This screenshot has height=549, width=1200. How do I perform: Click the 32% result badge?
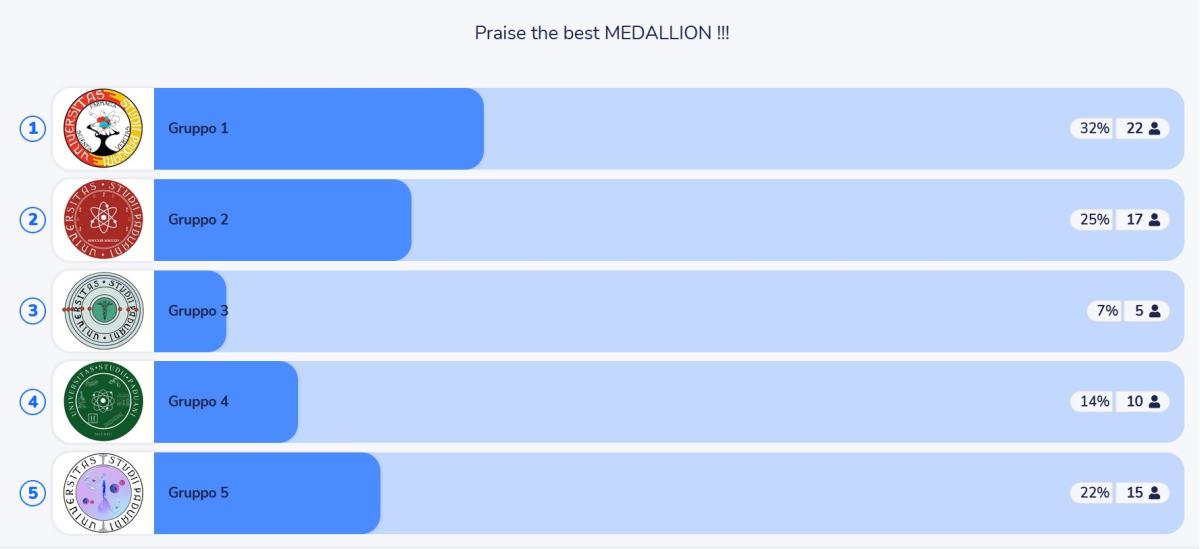click(x=1094, y=129)
